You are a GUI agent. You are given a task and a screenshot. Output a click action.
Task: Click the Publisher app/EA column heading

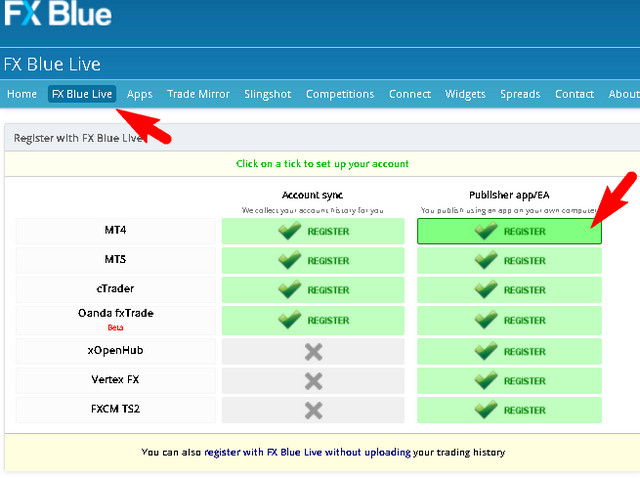point(509,195)
